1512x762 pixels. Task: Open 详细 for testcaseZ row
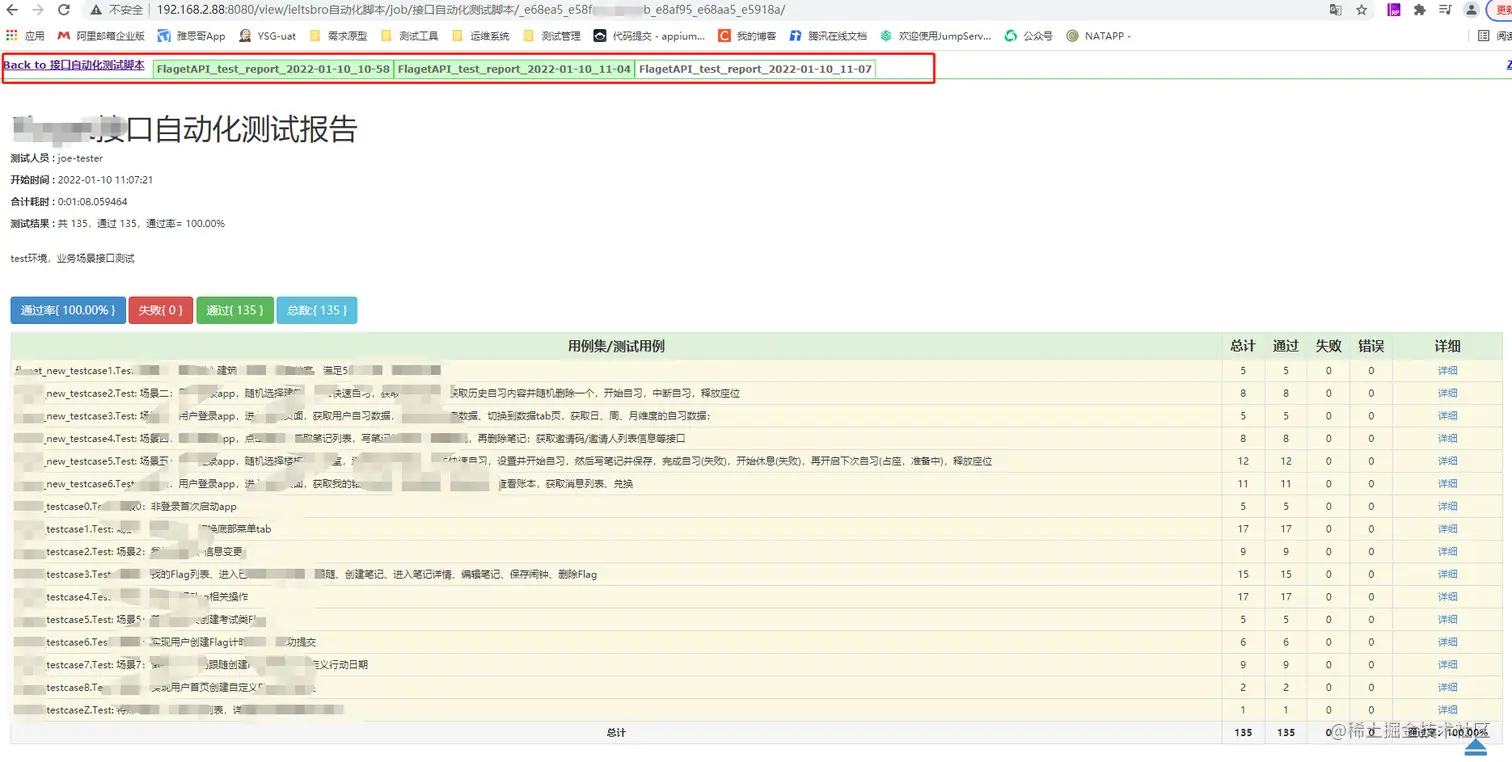1447,710
